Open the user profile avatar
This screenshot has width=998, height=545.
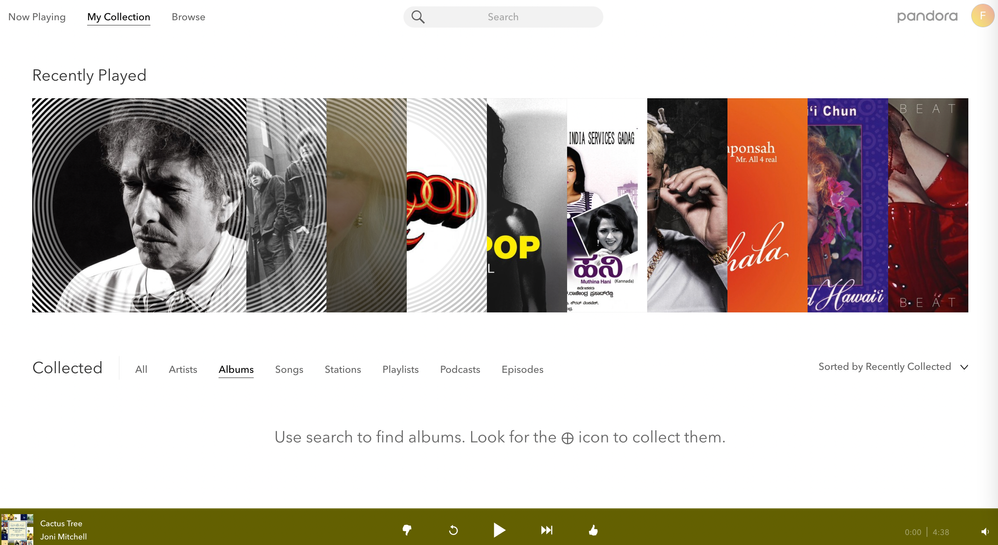click(982, 16)
